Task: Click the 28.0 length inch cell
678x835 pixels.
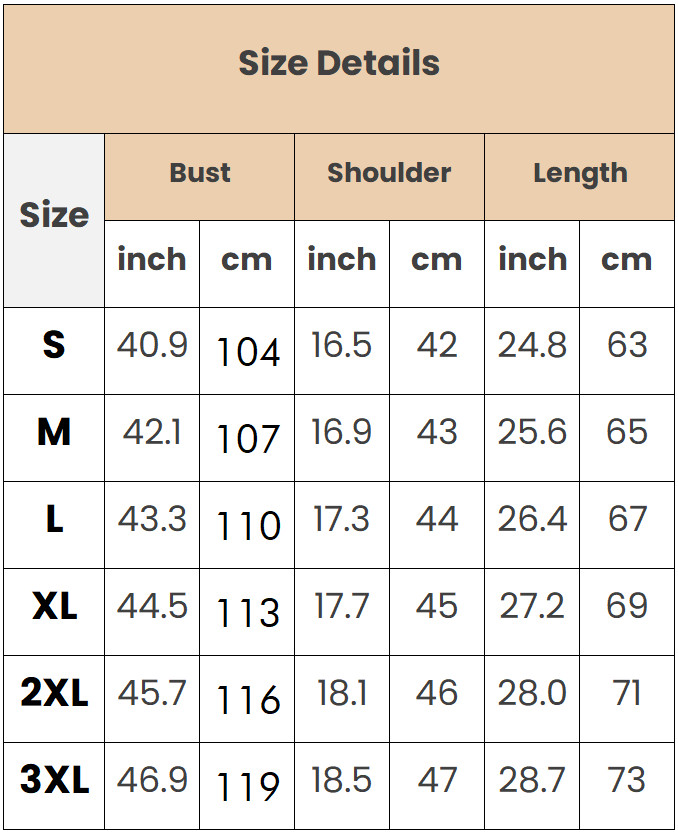Action: (x=532, y=694)
